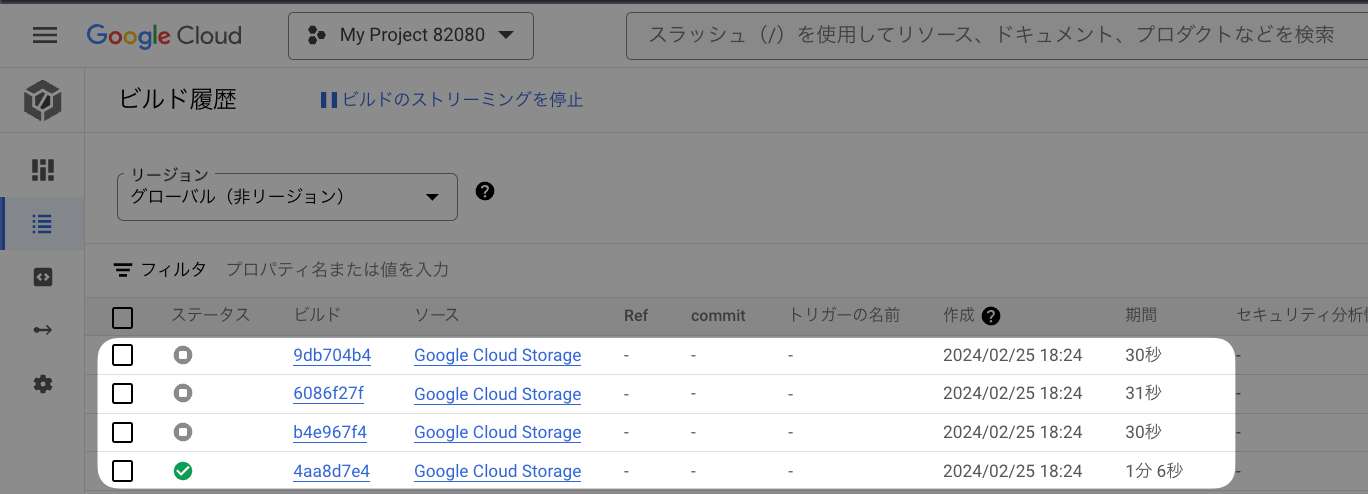
Task: Open the Triggers arrow icon in sidebar
Action: (x=42, y=331)
